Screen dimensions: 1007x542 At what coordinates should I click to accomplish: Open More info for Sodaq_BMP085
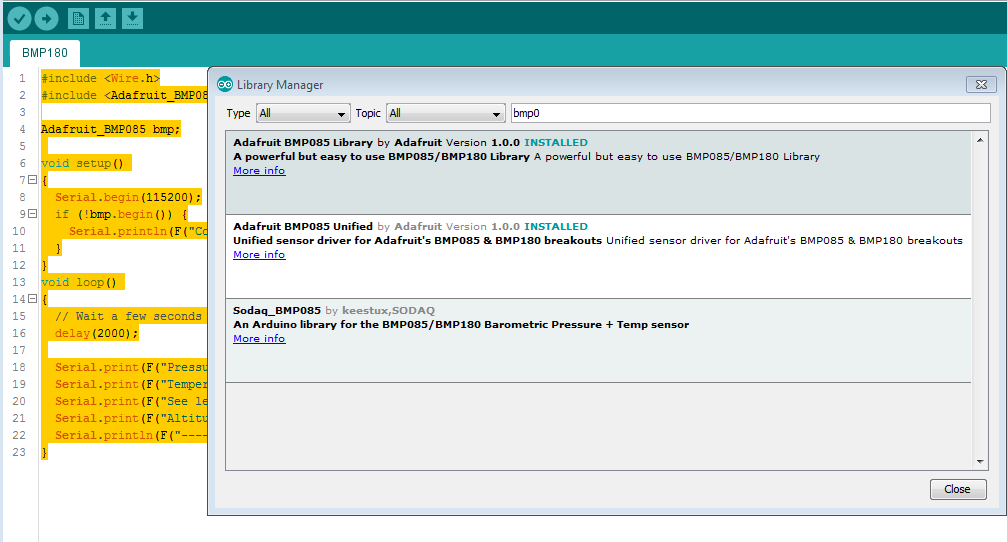[x=259, y=339]
